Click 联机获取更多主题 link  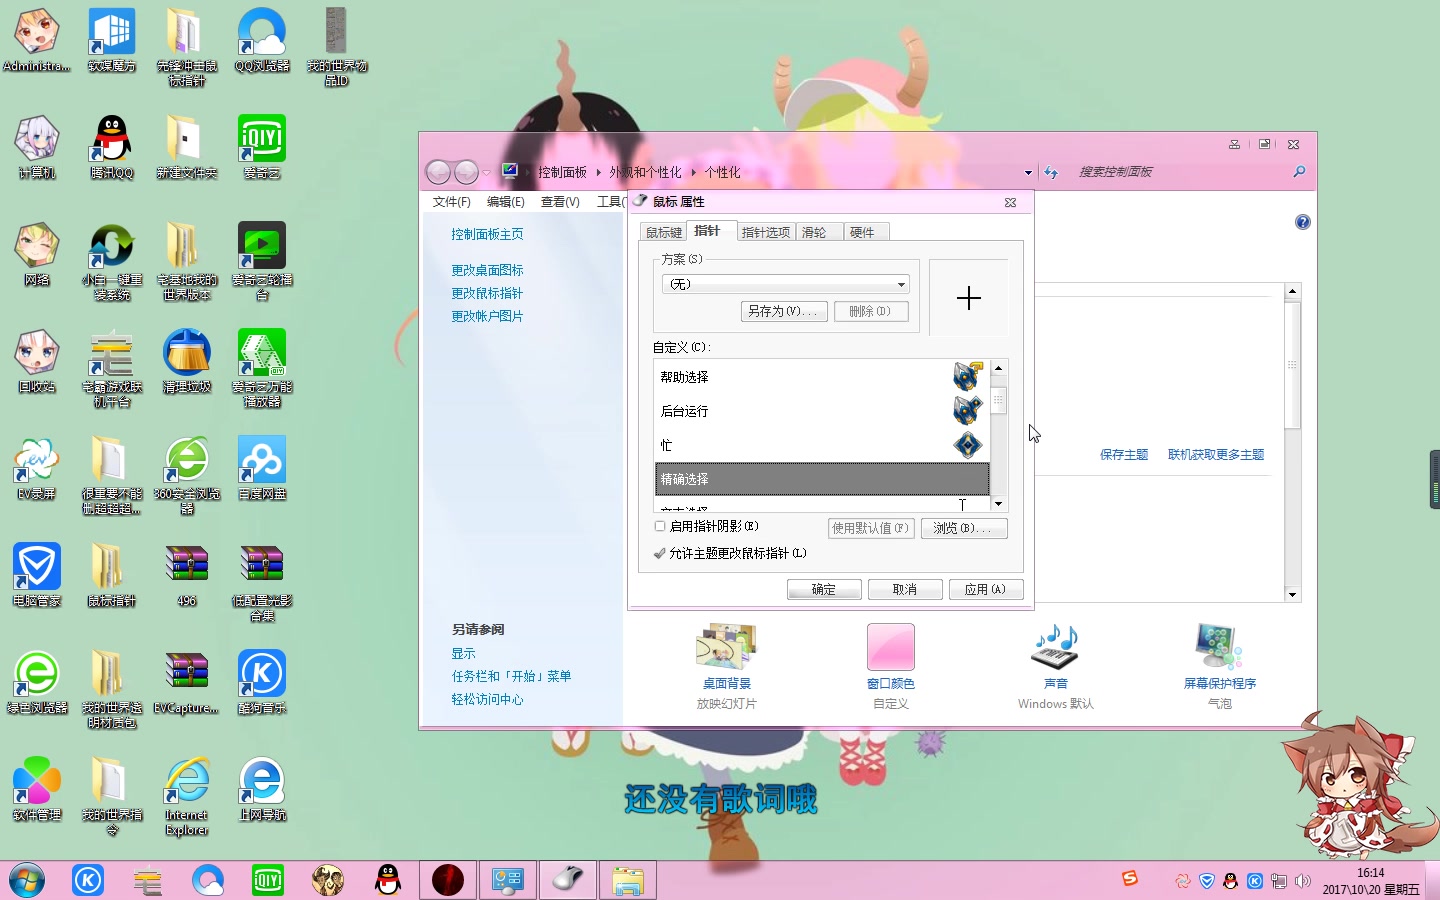pyautogui.click(x=1216, y=454)
